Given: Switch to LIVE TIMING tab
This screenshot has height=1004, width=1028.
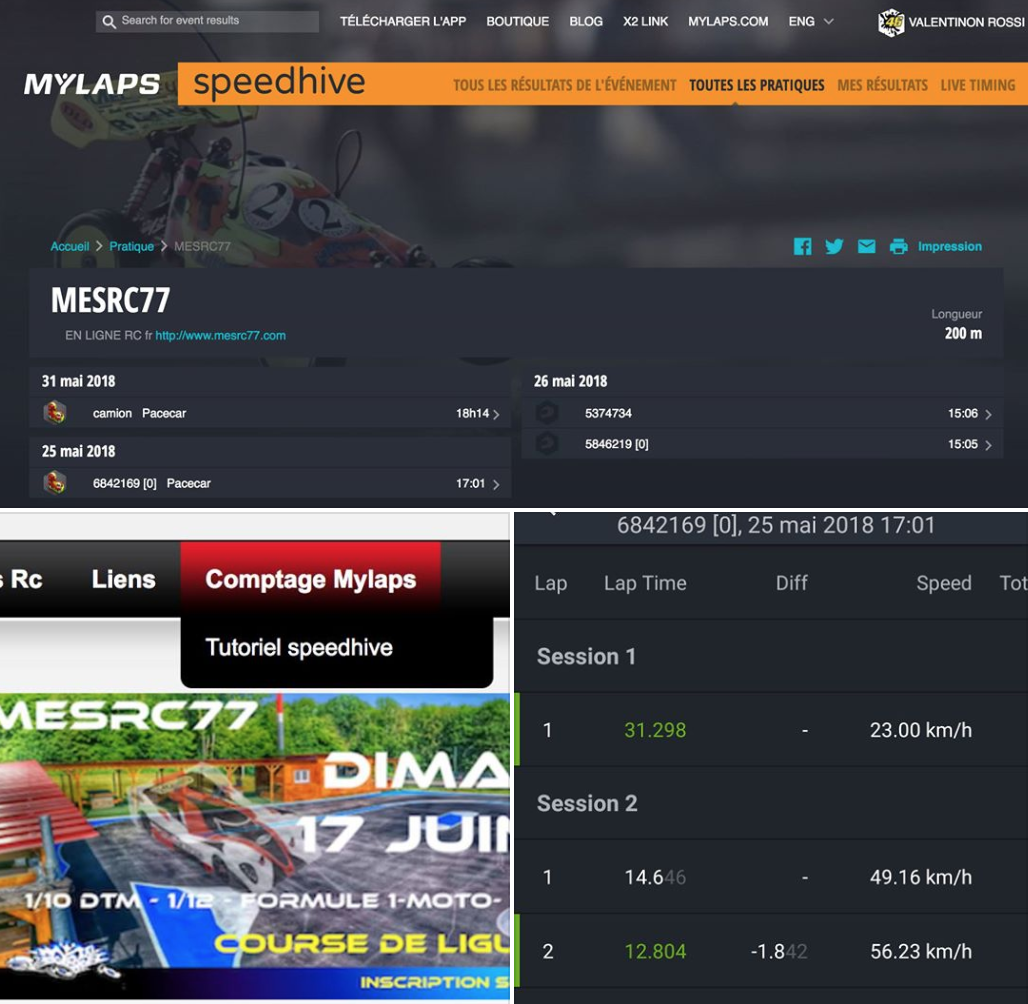Looking at the screenshot, I should [978, 85].
